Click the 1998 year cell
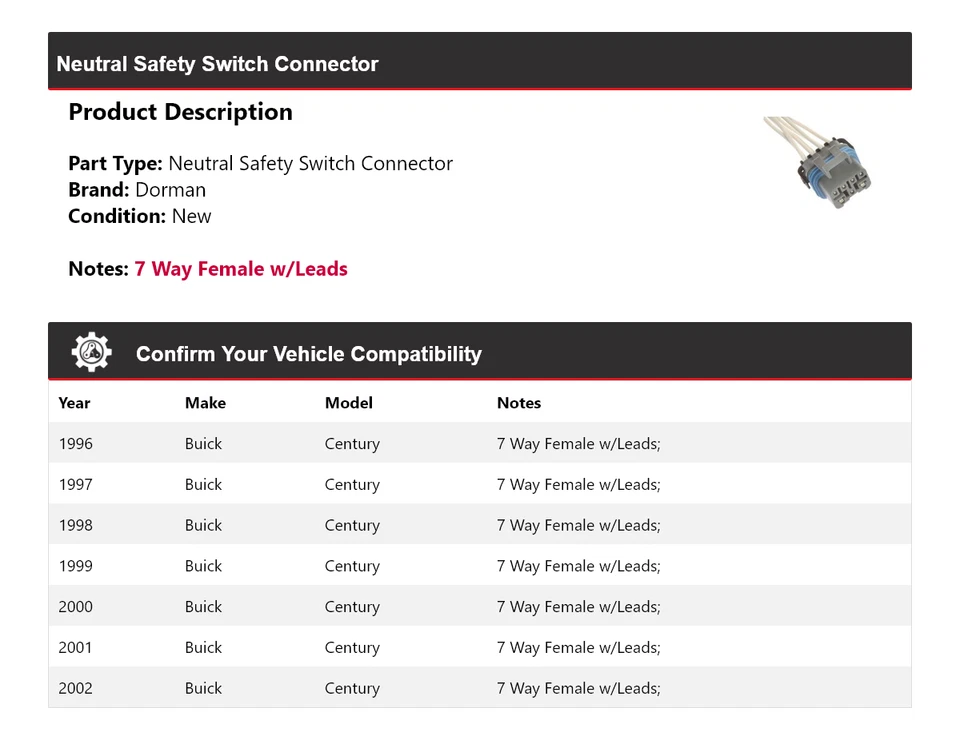The image size is (960, 740). pyautogui.click(x=75, y=526)
